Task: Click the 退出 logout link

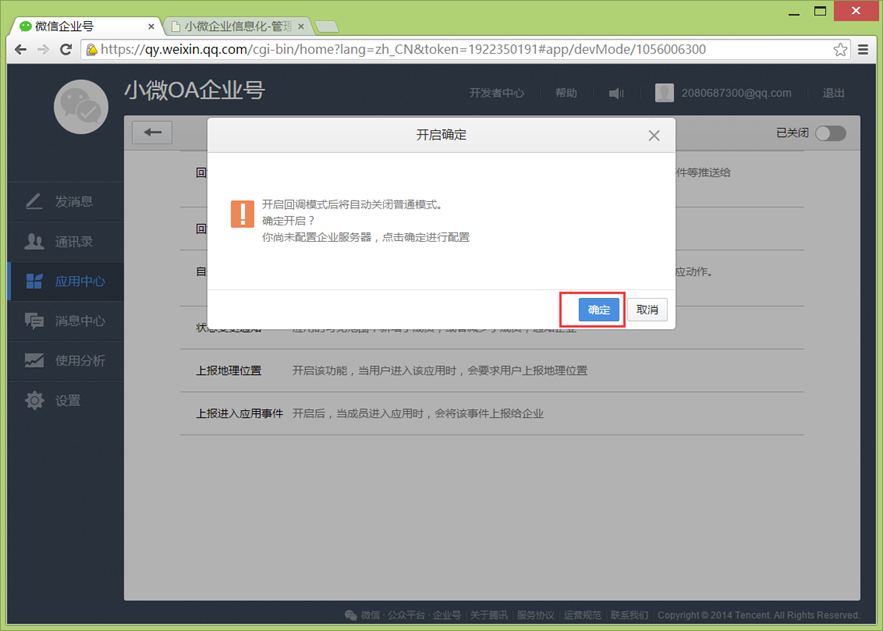Action: point(833,93)
